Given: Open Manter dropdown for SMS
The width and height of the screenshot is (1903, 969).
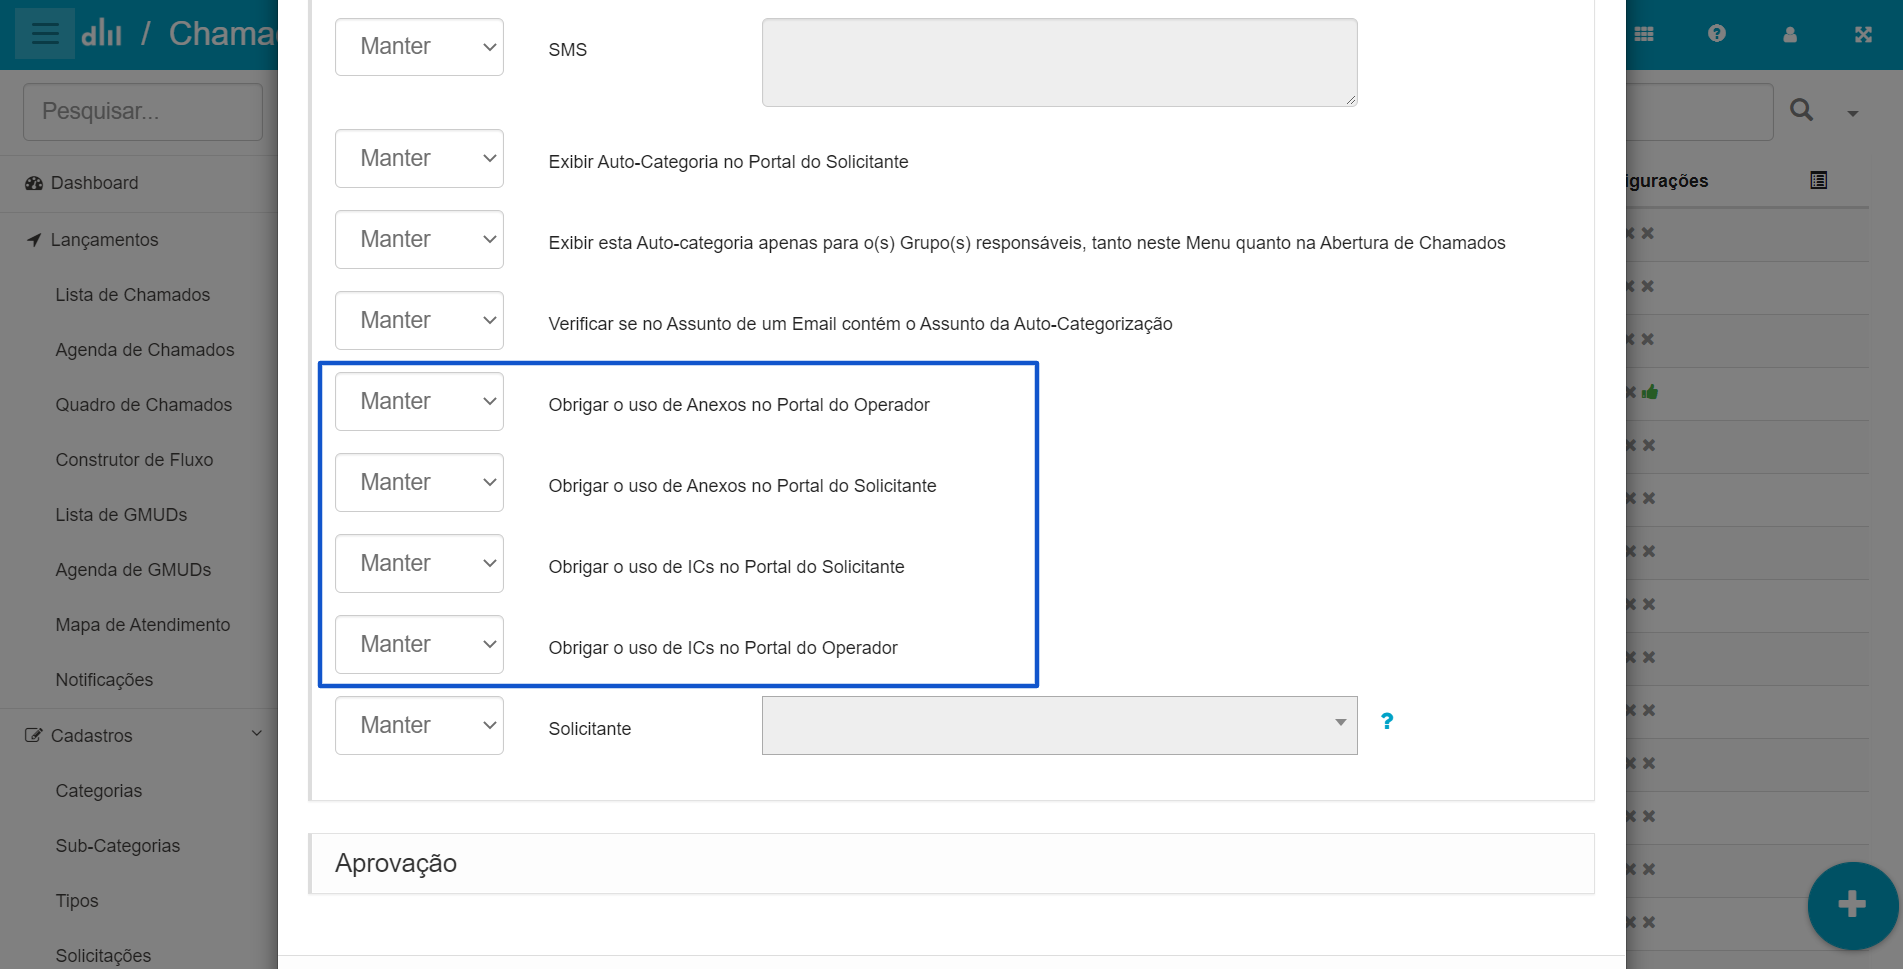Looking at the screenshot, I should [419, 47].
